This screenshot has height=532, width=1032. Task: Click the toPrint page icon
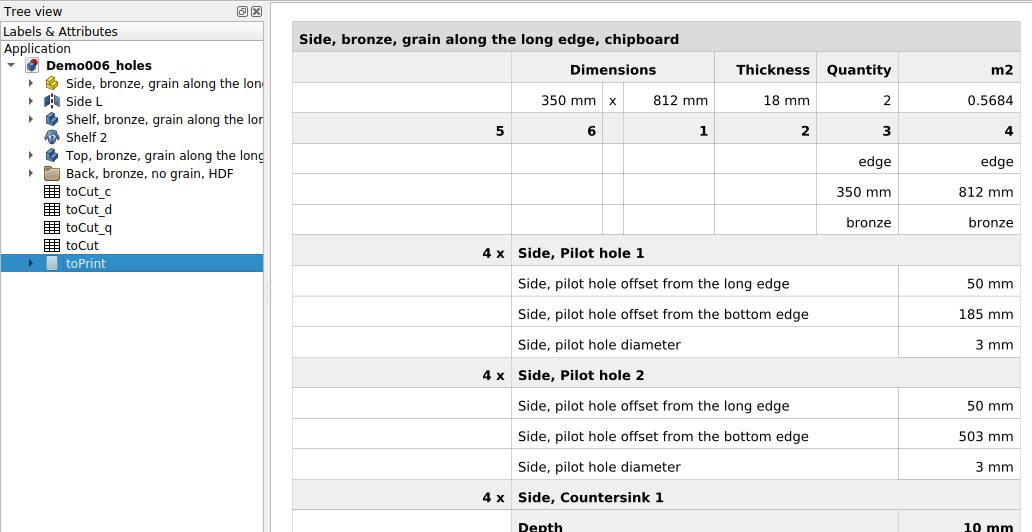click(x=52, y=263)
